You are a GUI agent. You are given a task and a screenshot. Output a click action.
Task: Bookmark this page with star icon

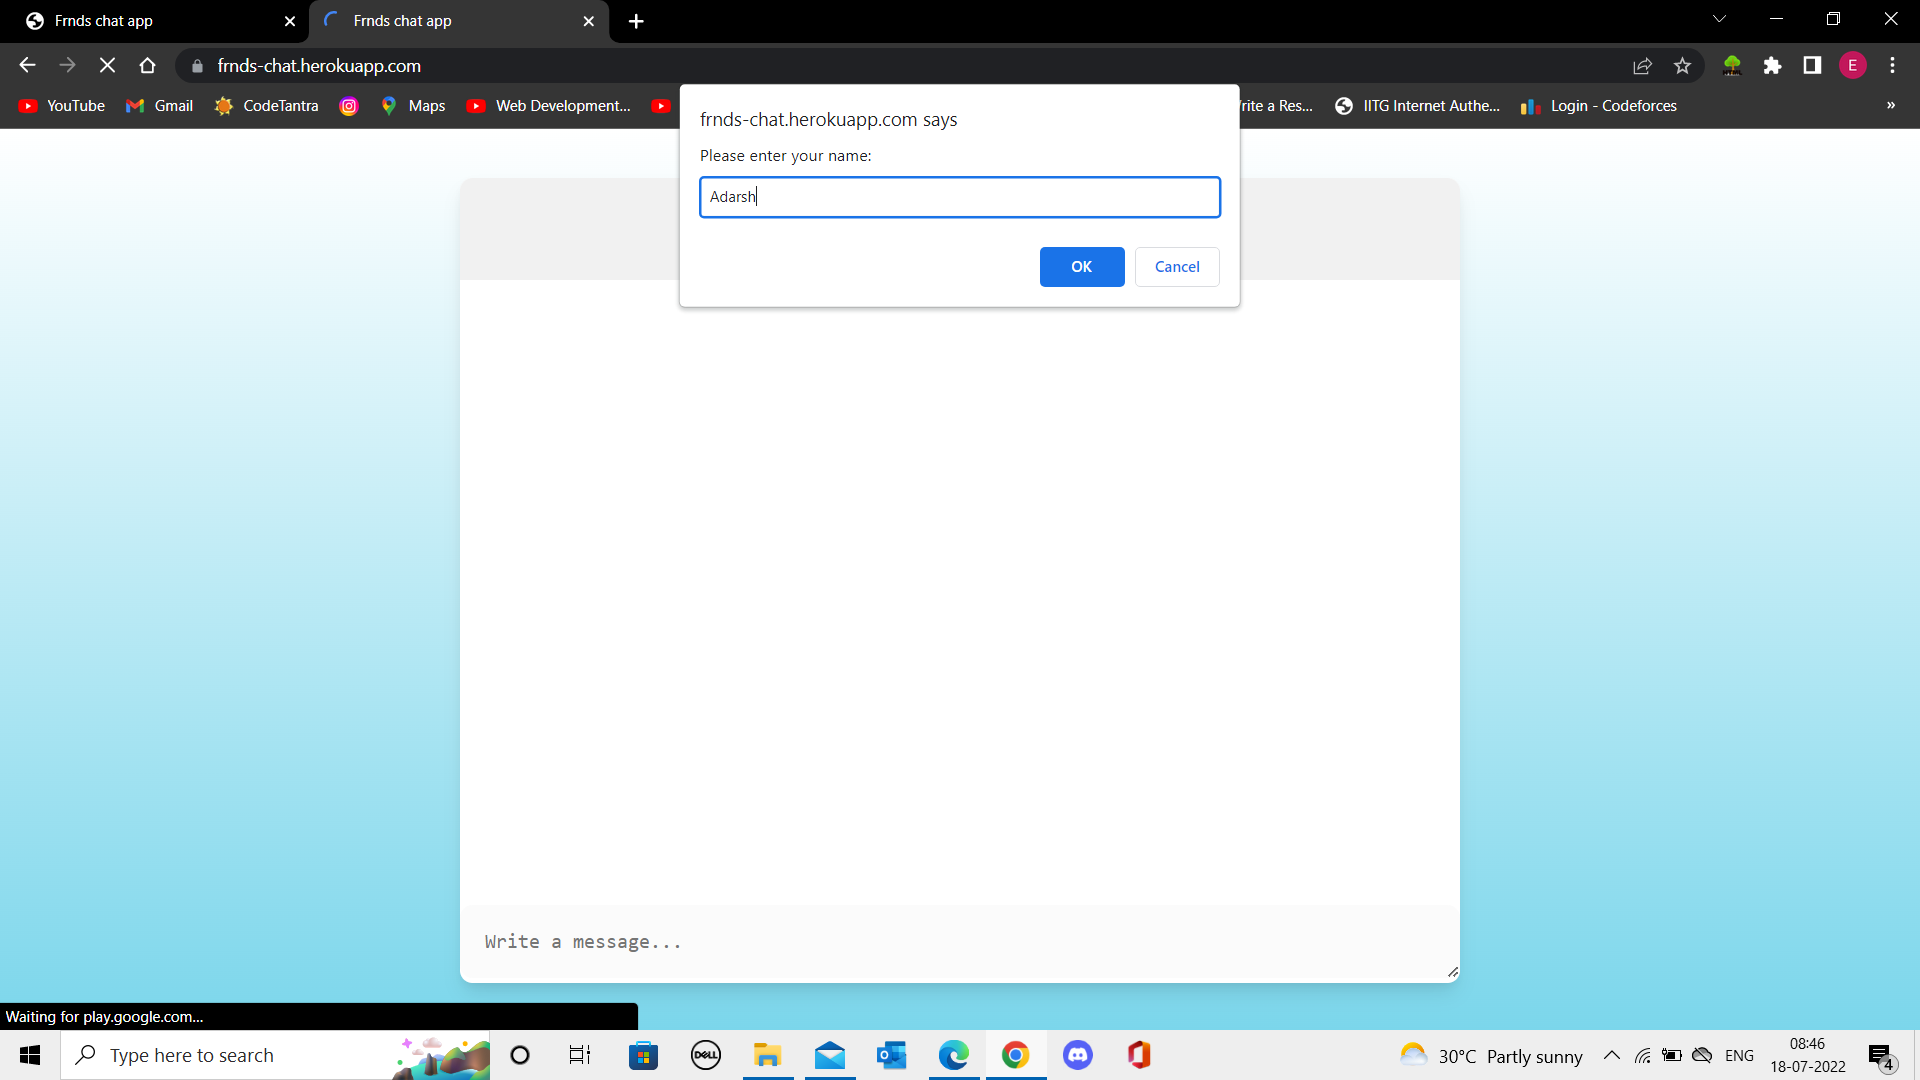pyautogui.click(x=1682, y=66)
